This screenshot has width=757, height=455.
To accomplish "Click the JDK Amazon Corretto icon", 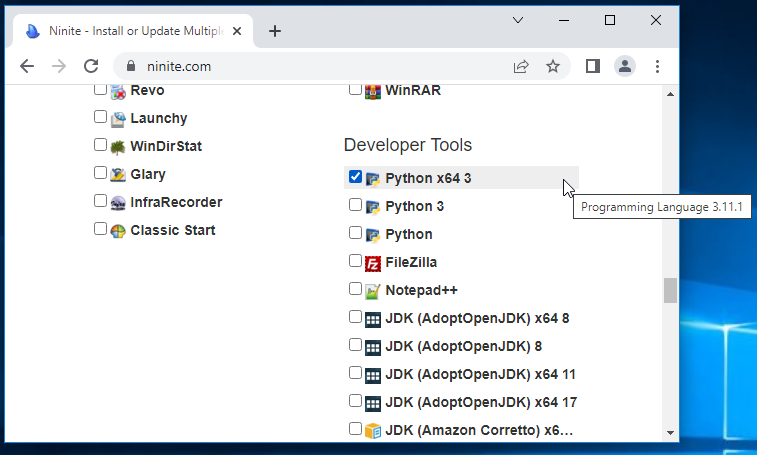I will [373, 431].
